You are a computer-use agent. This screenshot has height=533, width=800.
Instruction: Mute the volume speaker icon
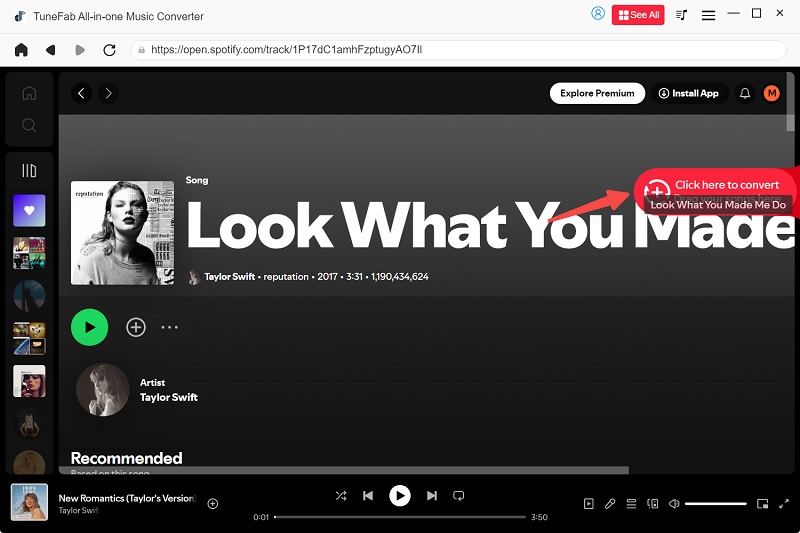[x=674, y=504]
